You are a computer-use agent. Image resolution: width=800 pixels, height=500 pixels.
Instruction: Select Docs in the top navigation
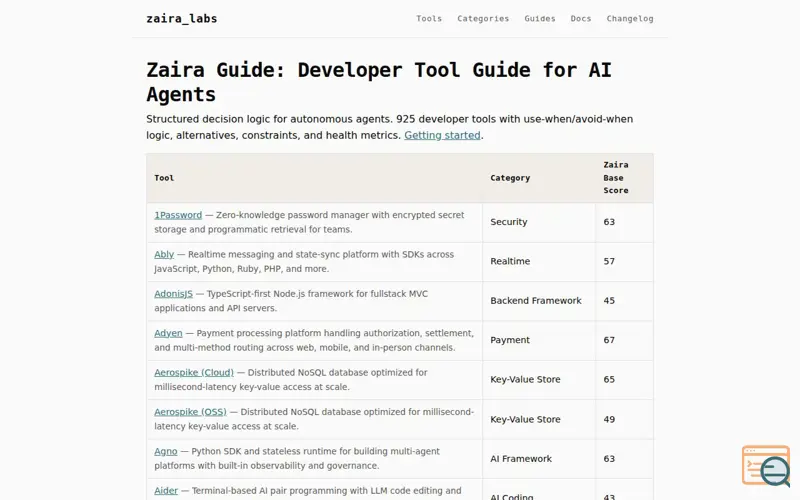coord(581,18)
